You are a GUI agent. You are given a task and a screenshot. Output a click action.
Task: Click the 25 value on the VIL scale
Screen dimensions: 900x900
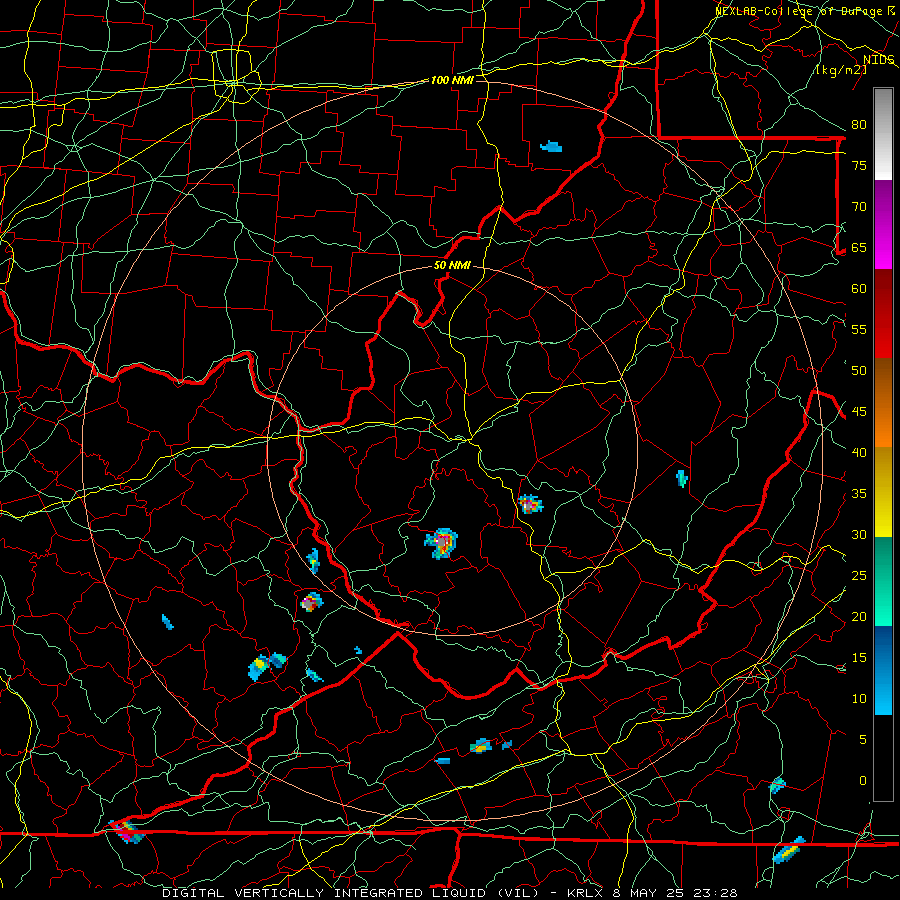(859, 576)
